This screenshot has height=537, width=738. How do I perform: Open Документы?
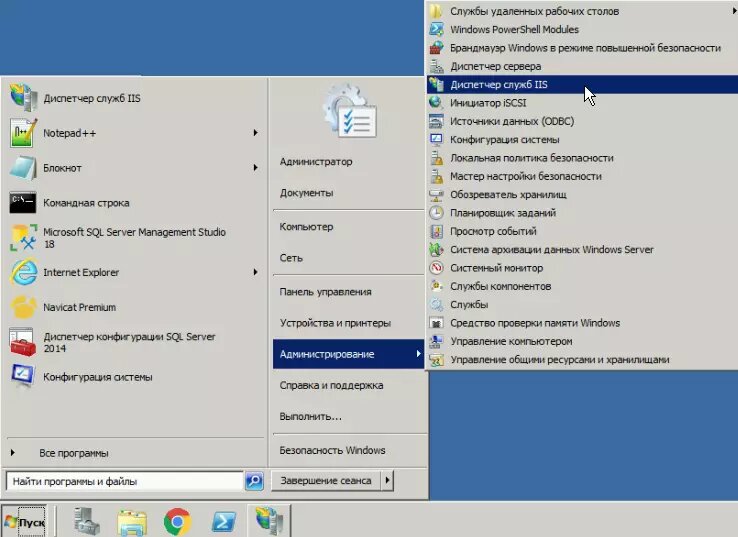(306, 192)
